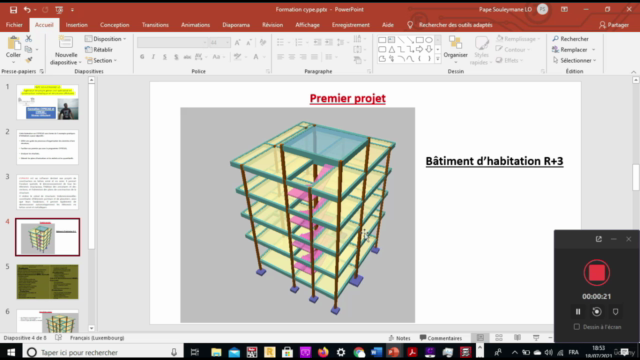Image resolution: width=640 pixels, height=360 pixels.
Task: Select slide 5 thumbnail
Action: (47, 282)
